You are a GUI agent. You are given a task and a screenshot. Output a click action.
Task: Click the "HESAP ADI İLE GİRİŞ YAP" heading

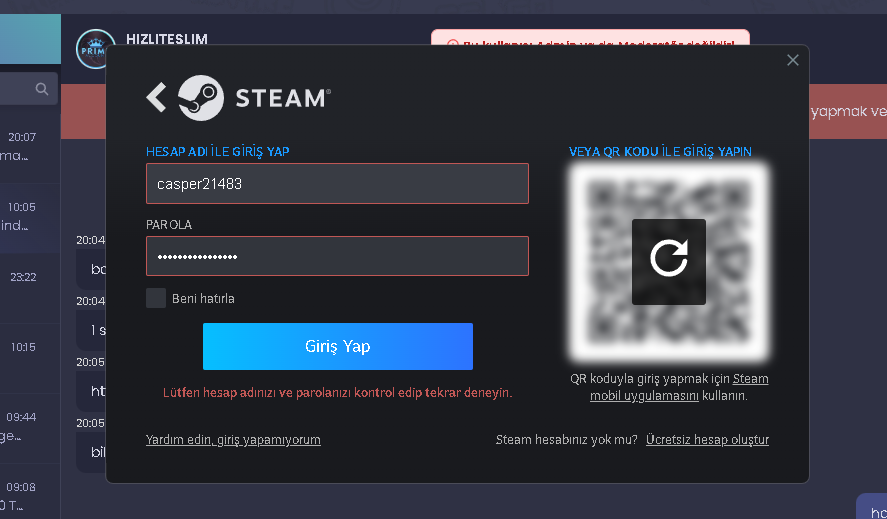tap(218, 152)
